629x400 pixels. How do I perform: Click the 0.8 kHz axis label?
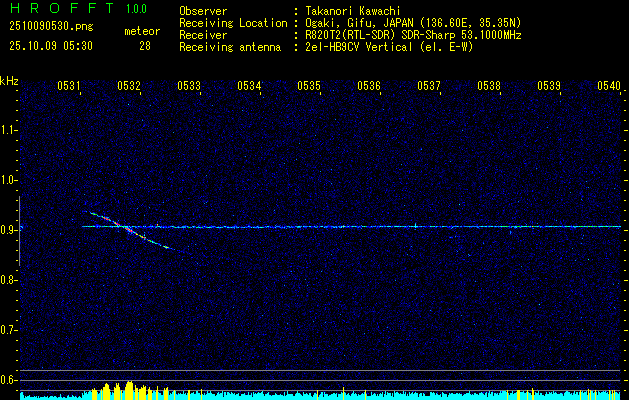(x=8, y=280)
